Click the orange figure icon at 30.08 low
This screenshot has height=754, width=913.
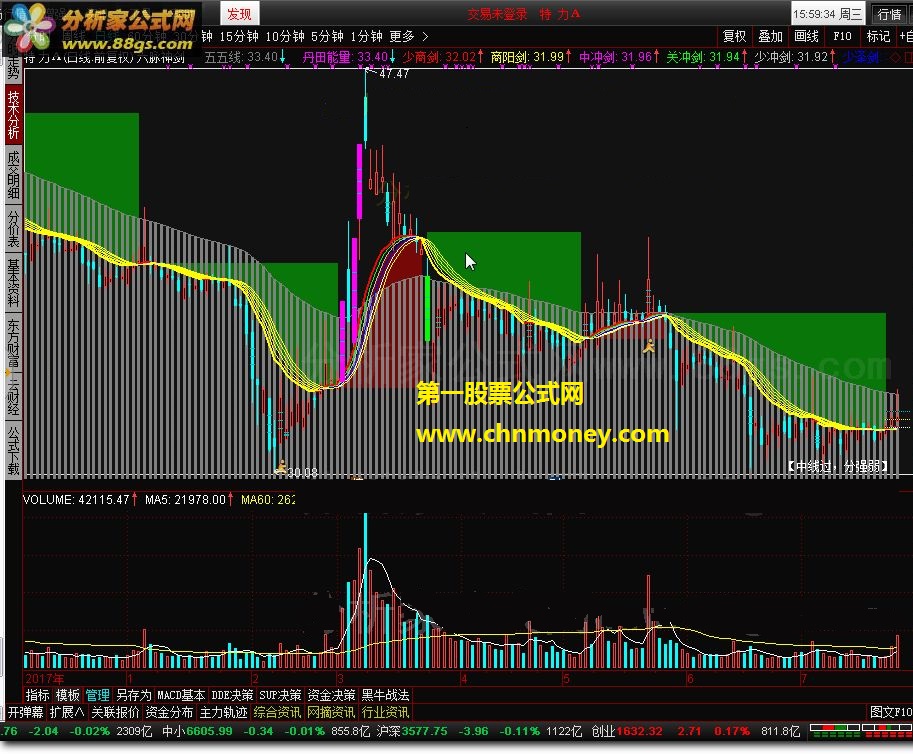(281, 466)
